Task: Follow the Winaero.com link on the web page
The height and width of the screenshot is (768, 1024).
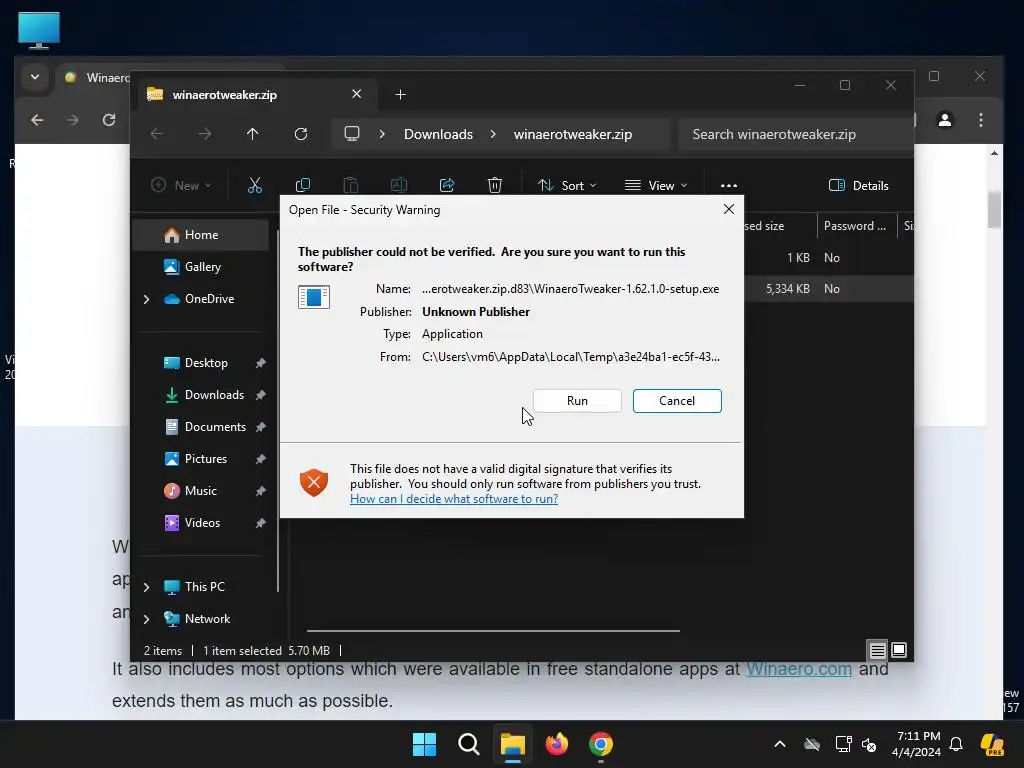Action: point(799,669)
